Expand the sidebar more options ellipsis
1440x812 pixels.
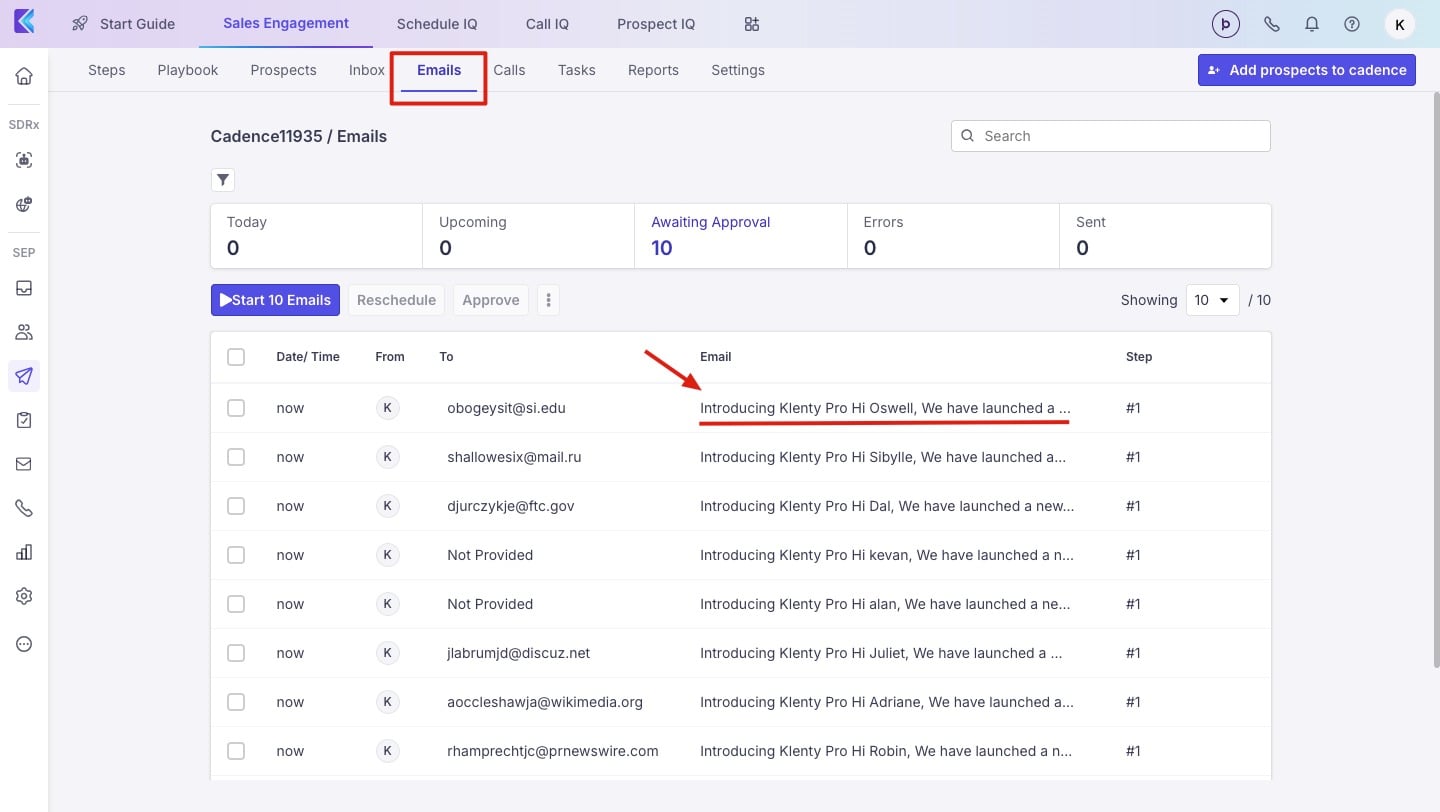(x=24, y=644)
